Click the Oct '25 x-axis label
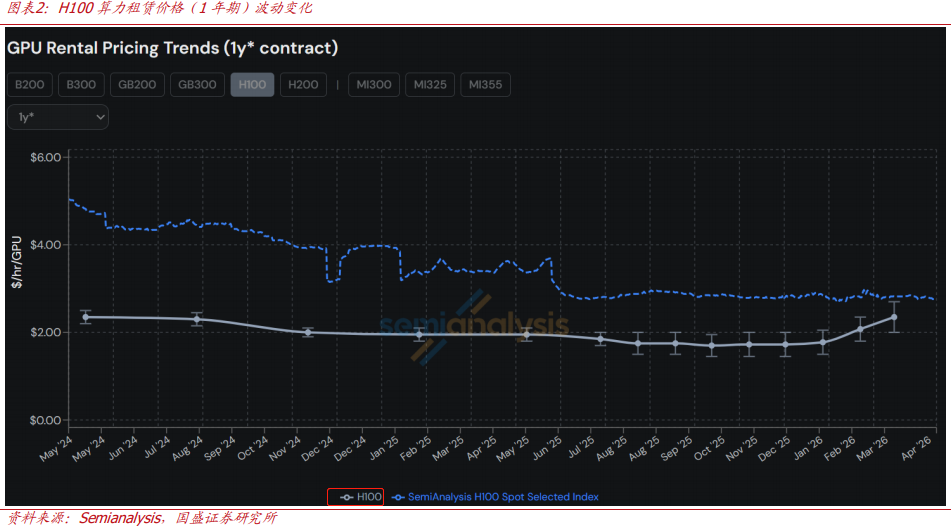This screenshot has height=531, width=951. [709, 448]
